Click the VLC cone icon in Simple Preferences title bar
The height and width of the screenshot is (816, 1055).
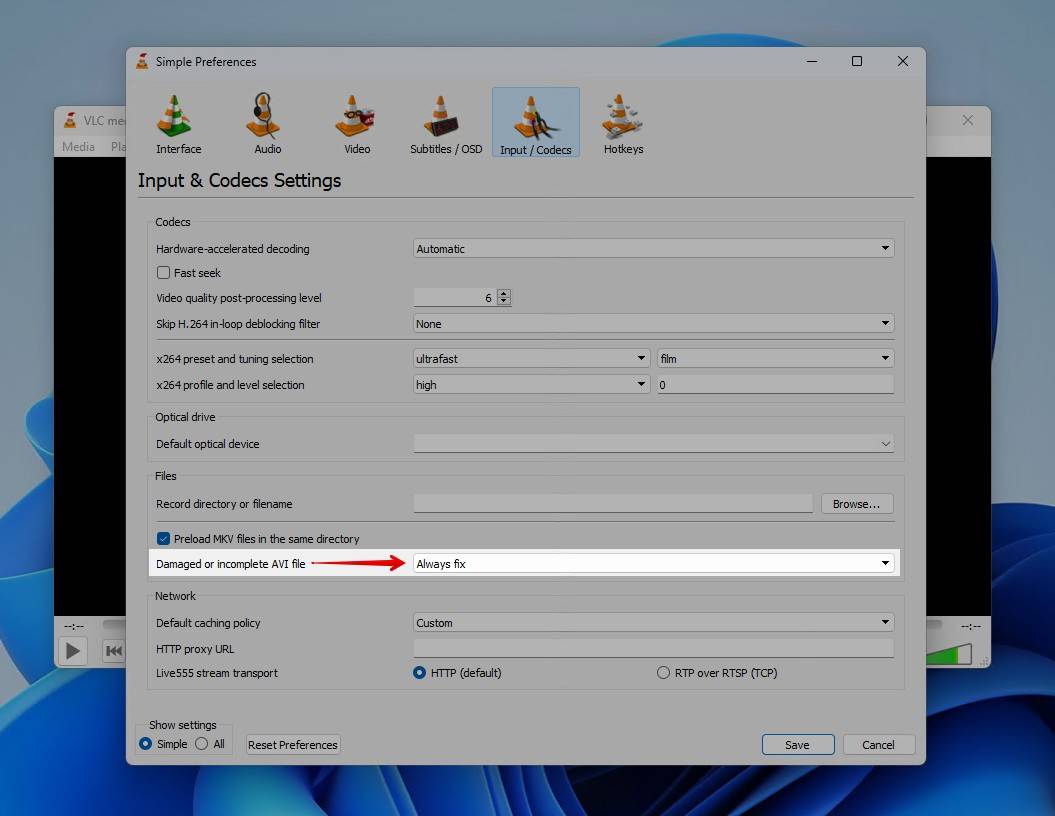pos(142,61)
